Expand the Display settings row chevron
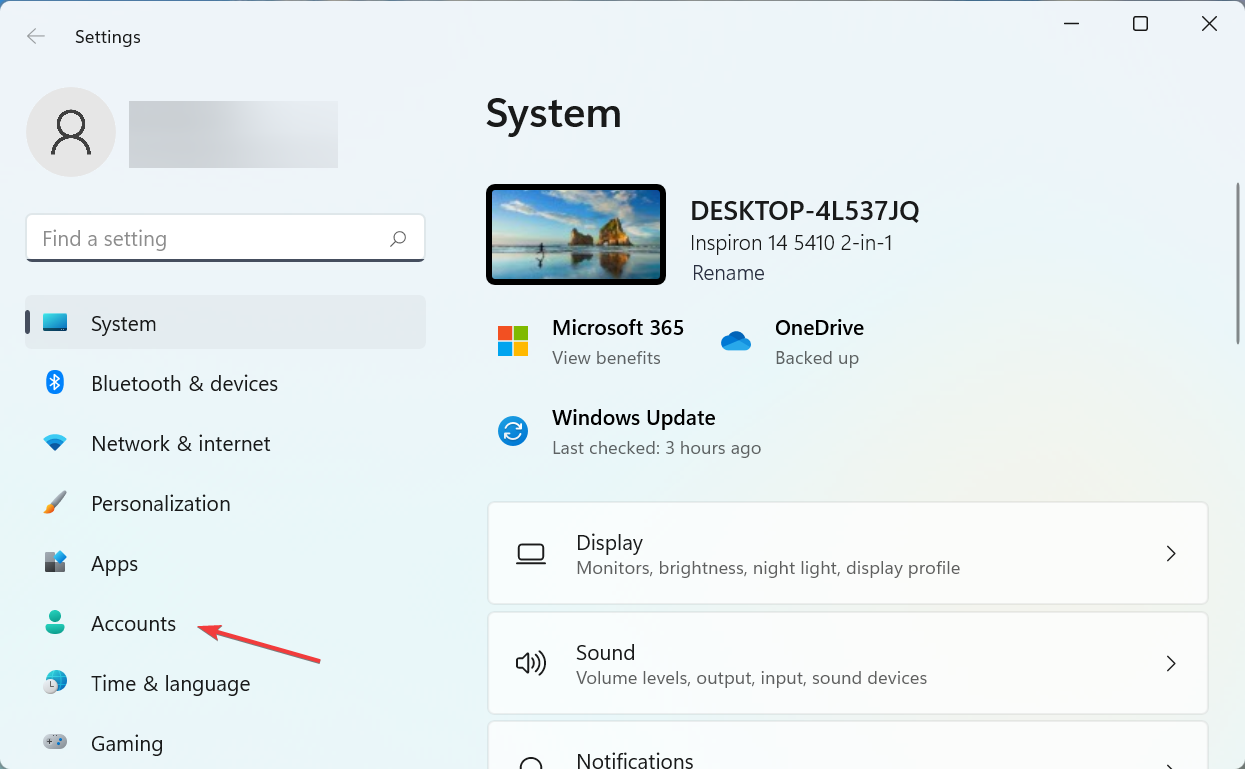This screenshot has width=1245, height=769. click(x=1170, y=553)
